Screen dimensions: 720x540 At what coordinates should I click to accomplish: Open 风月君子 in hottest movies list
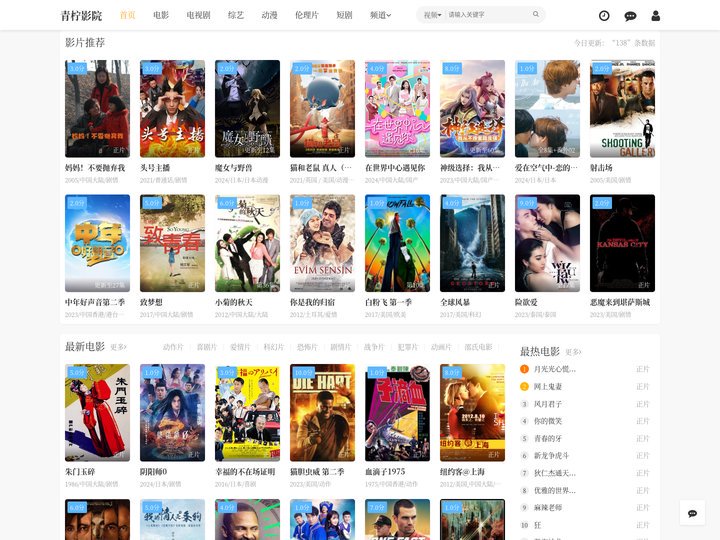click(547, 404)
